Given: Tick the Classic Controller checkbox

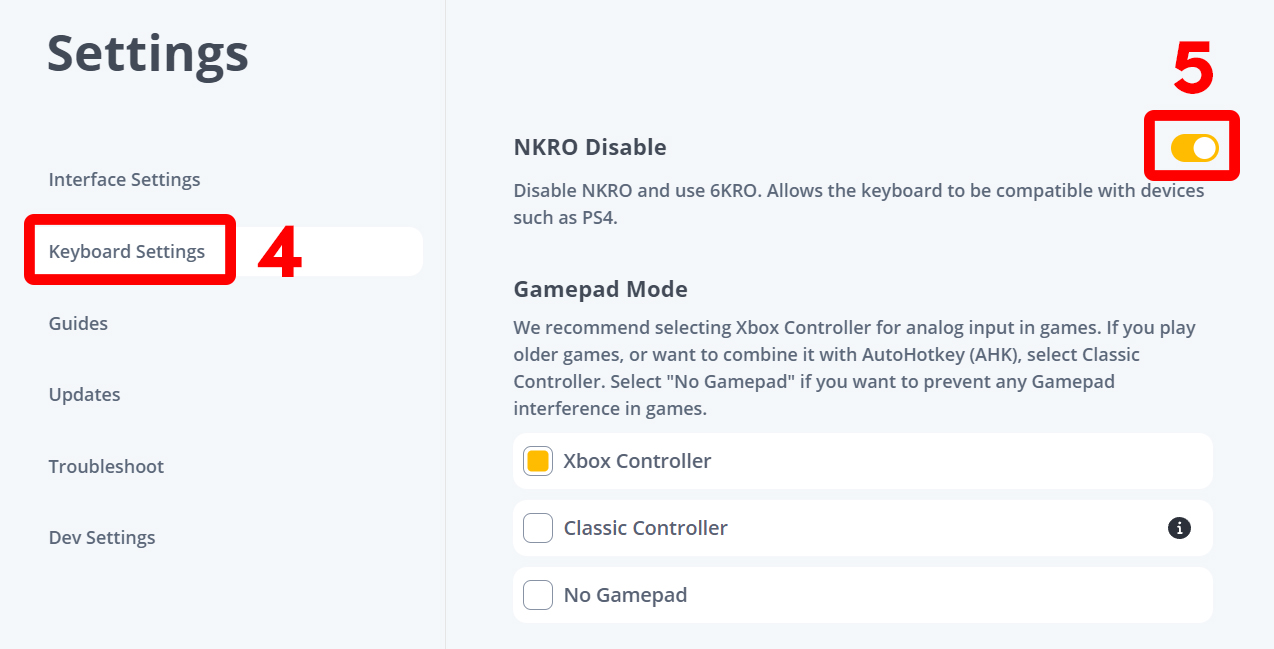Looking at the screenshot, I should point(538,528).
